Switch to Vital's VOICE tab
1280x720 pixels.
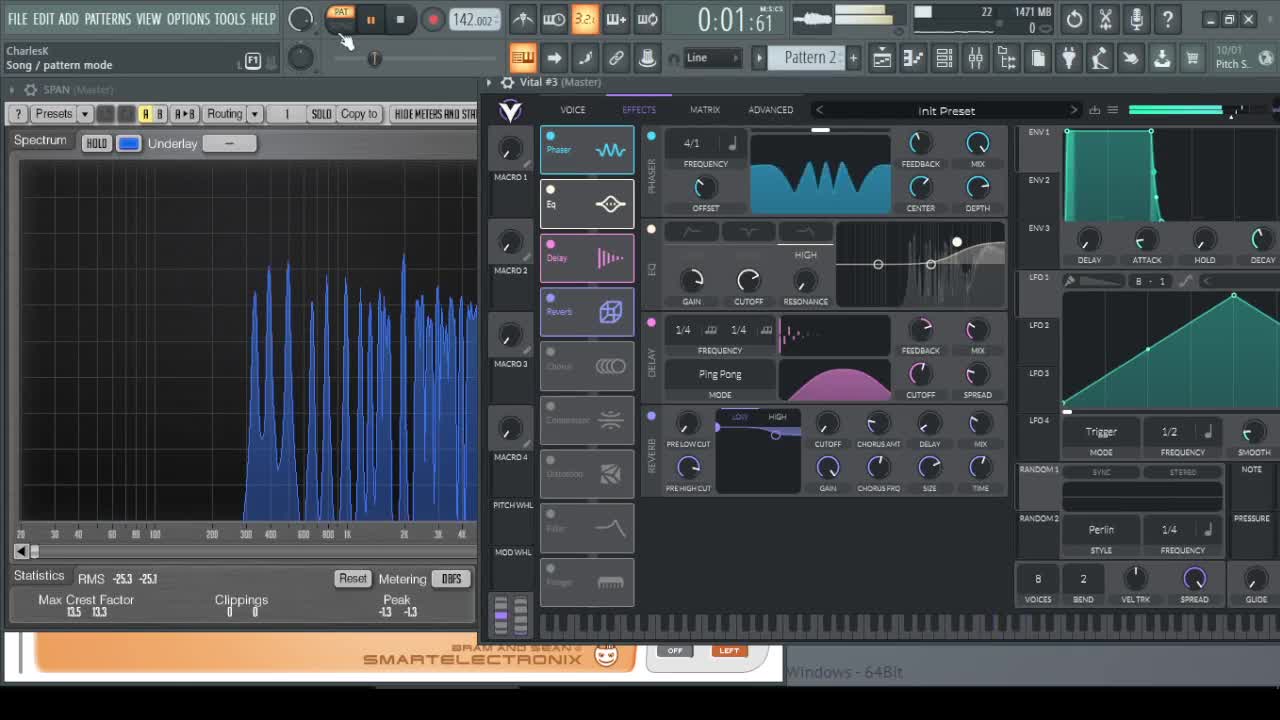pos(573,110)
